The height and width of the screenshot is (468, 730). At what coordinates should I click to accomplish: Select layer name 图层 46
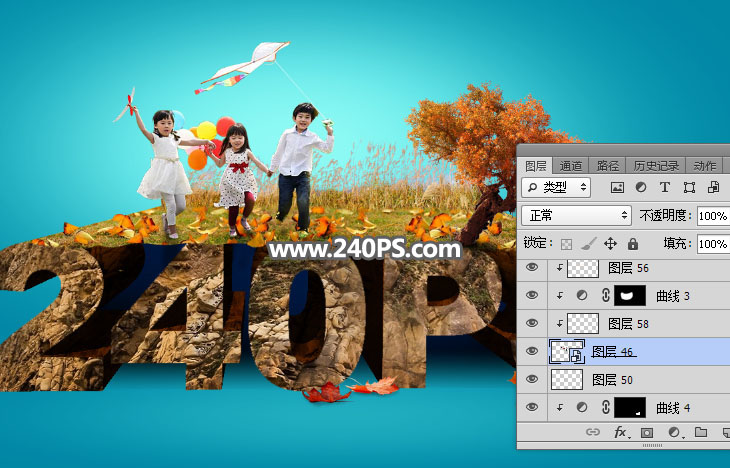click(612, 352)
